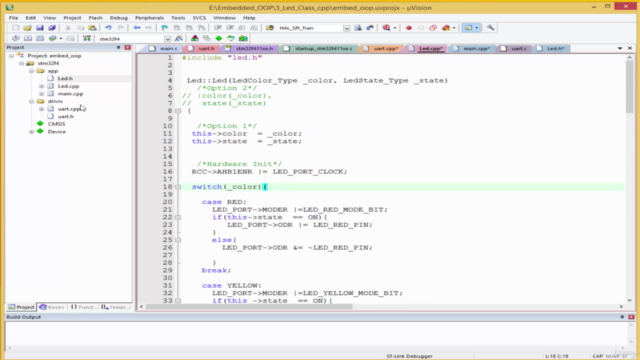The width and height of the screenshot is (640, 360).
Task: Toggle auto-hide pin on Project panel
Action: tap(118, 48)
